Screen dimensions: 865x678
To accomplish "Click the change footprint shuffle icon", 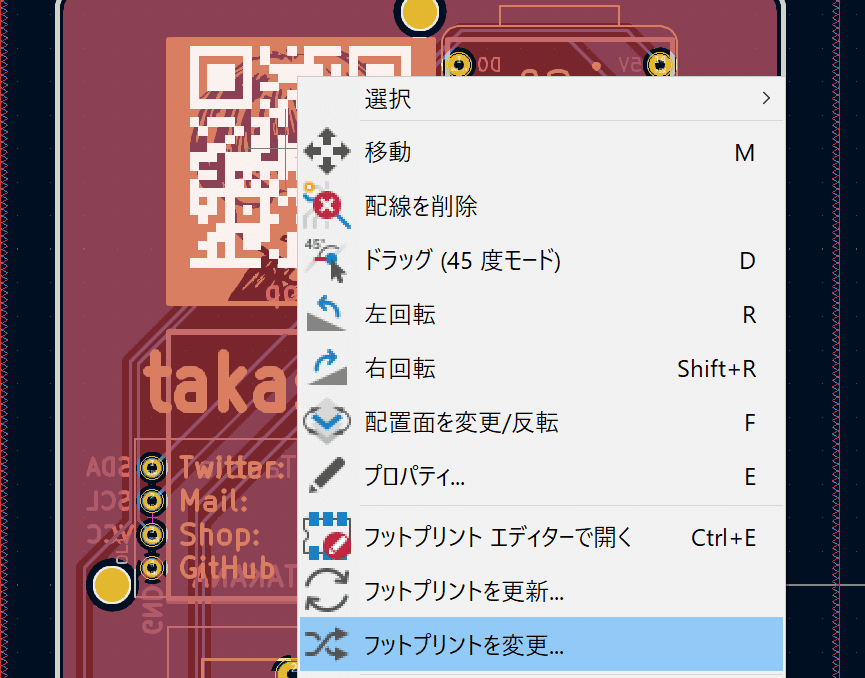I will click(327, 644).
